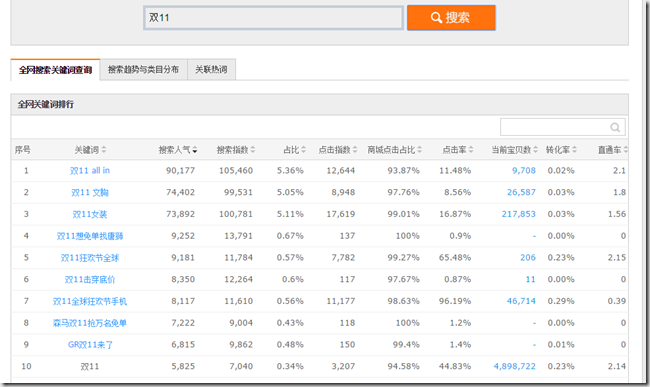
Task: Select click index value 17,619
Action: click(341, 214)
